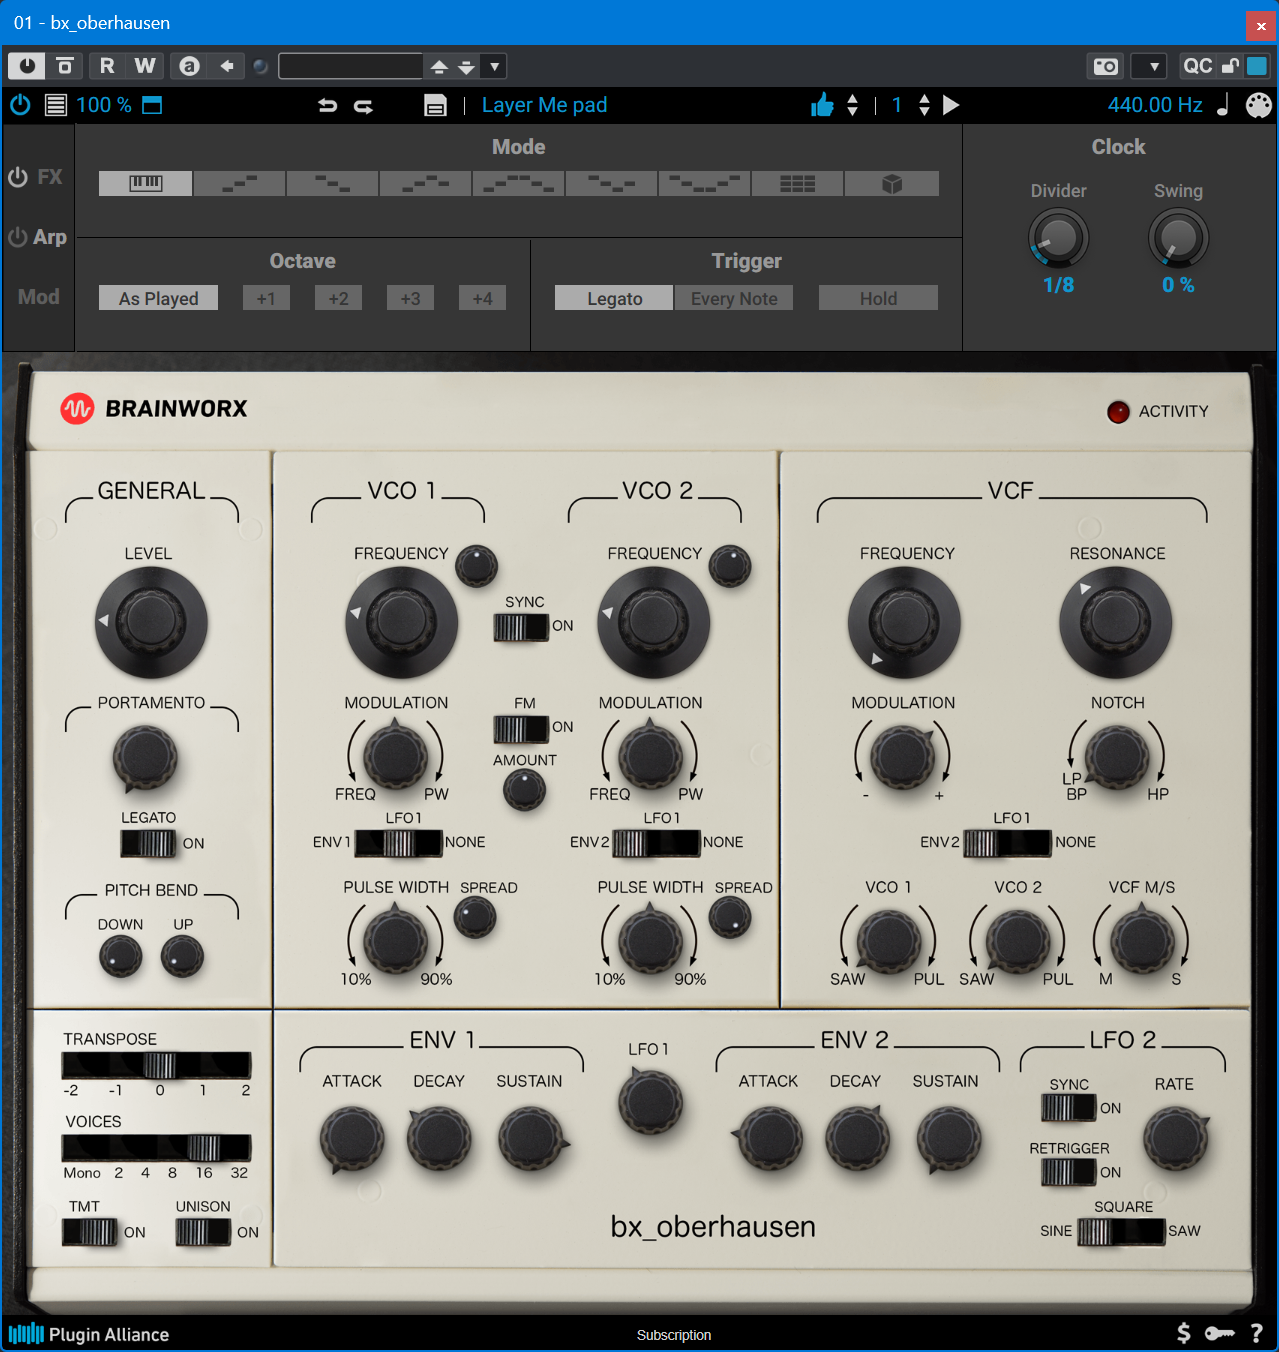Click the thumbs up favorite icon
Screen dimensions: 1279x1352
click(x=822, y=105)
